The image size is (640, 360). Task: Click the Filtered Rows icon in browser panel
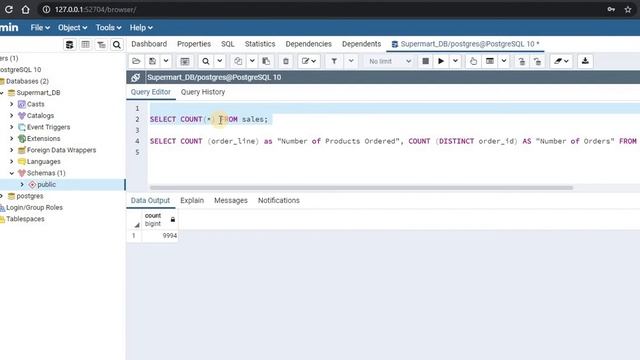101,44
